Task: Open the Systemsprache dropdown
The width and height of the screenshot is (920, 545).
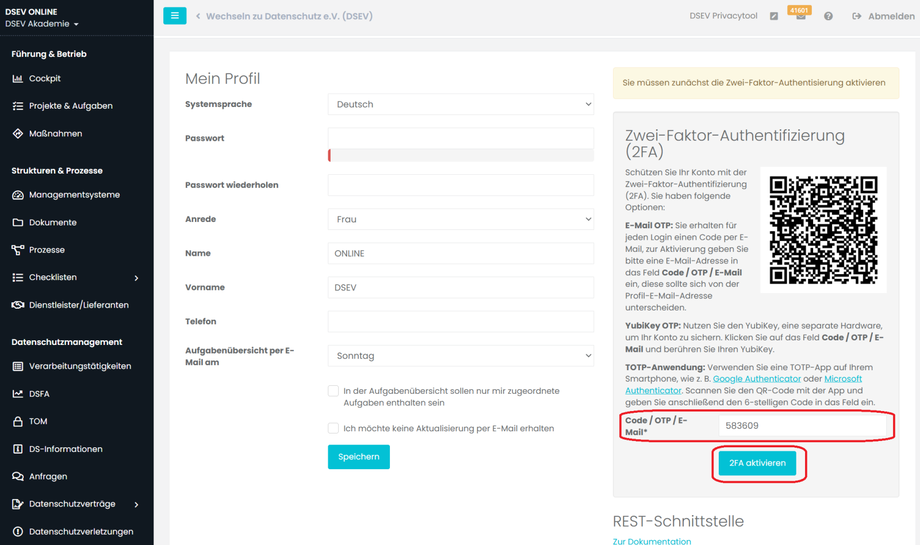Action: click(x=461, y=104)
